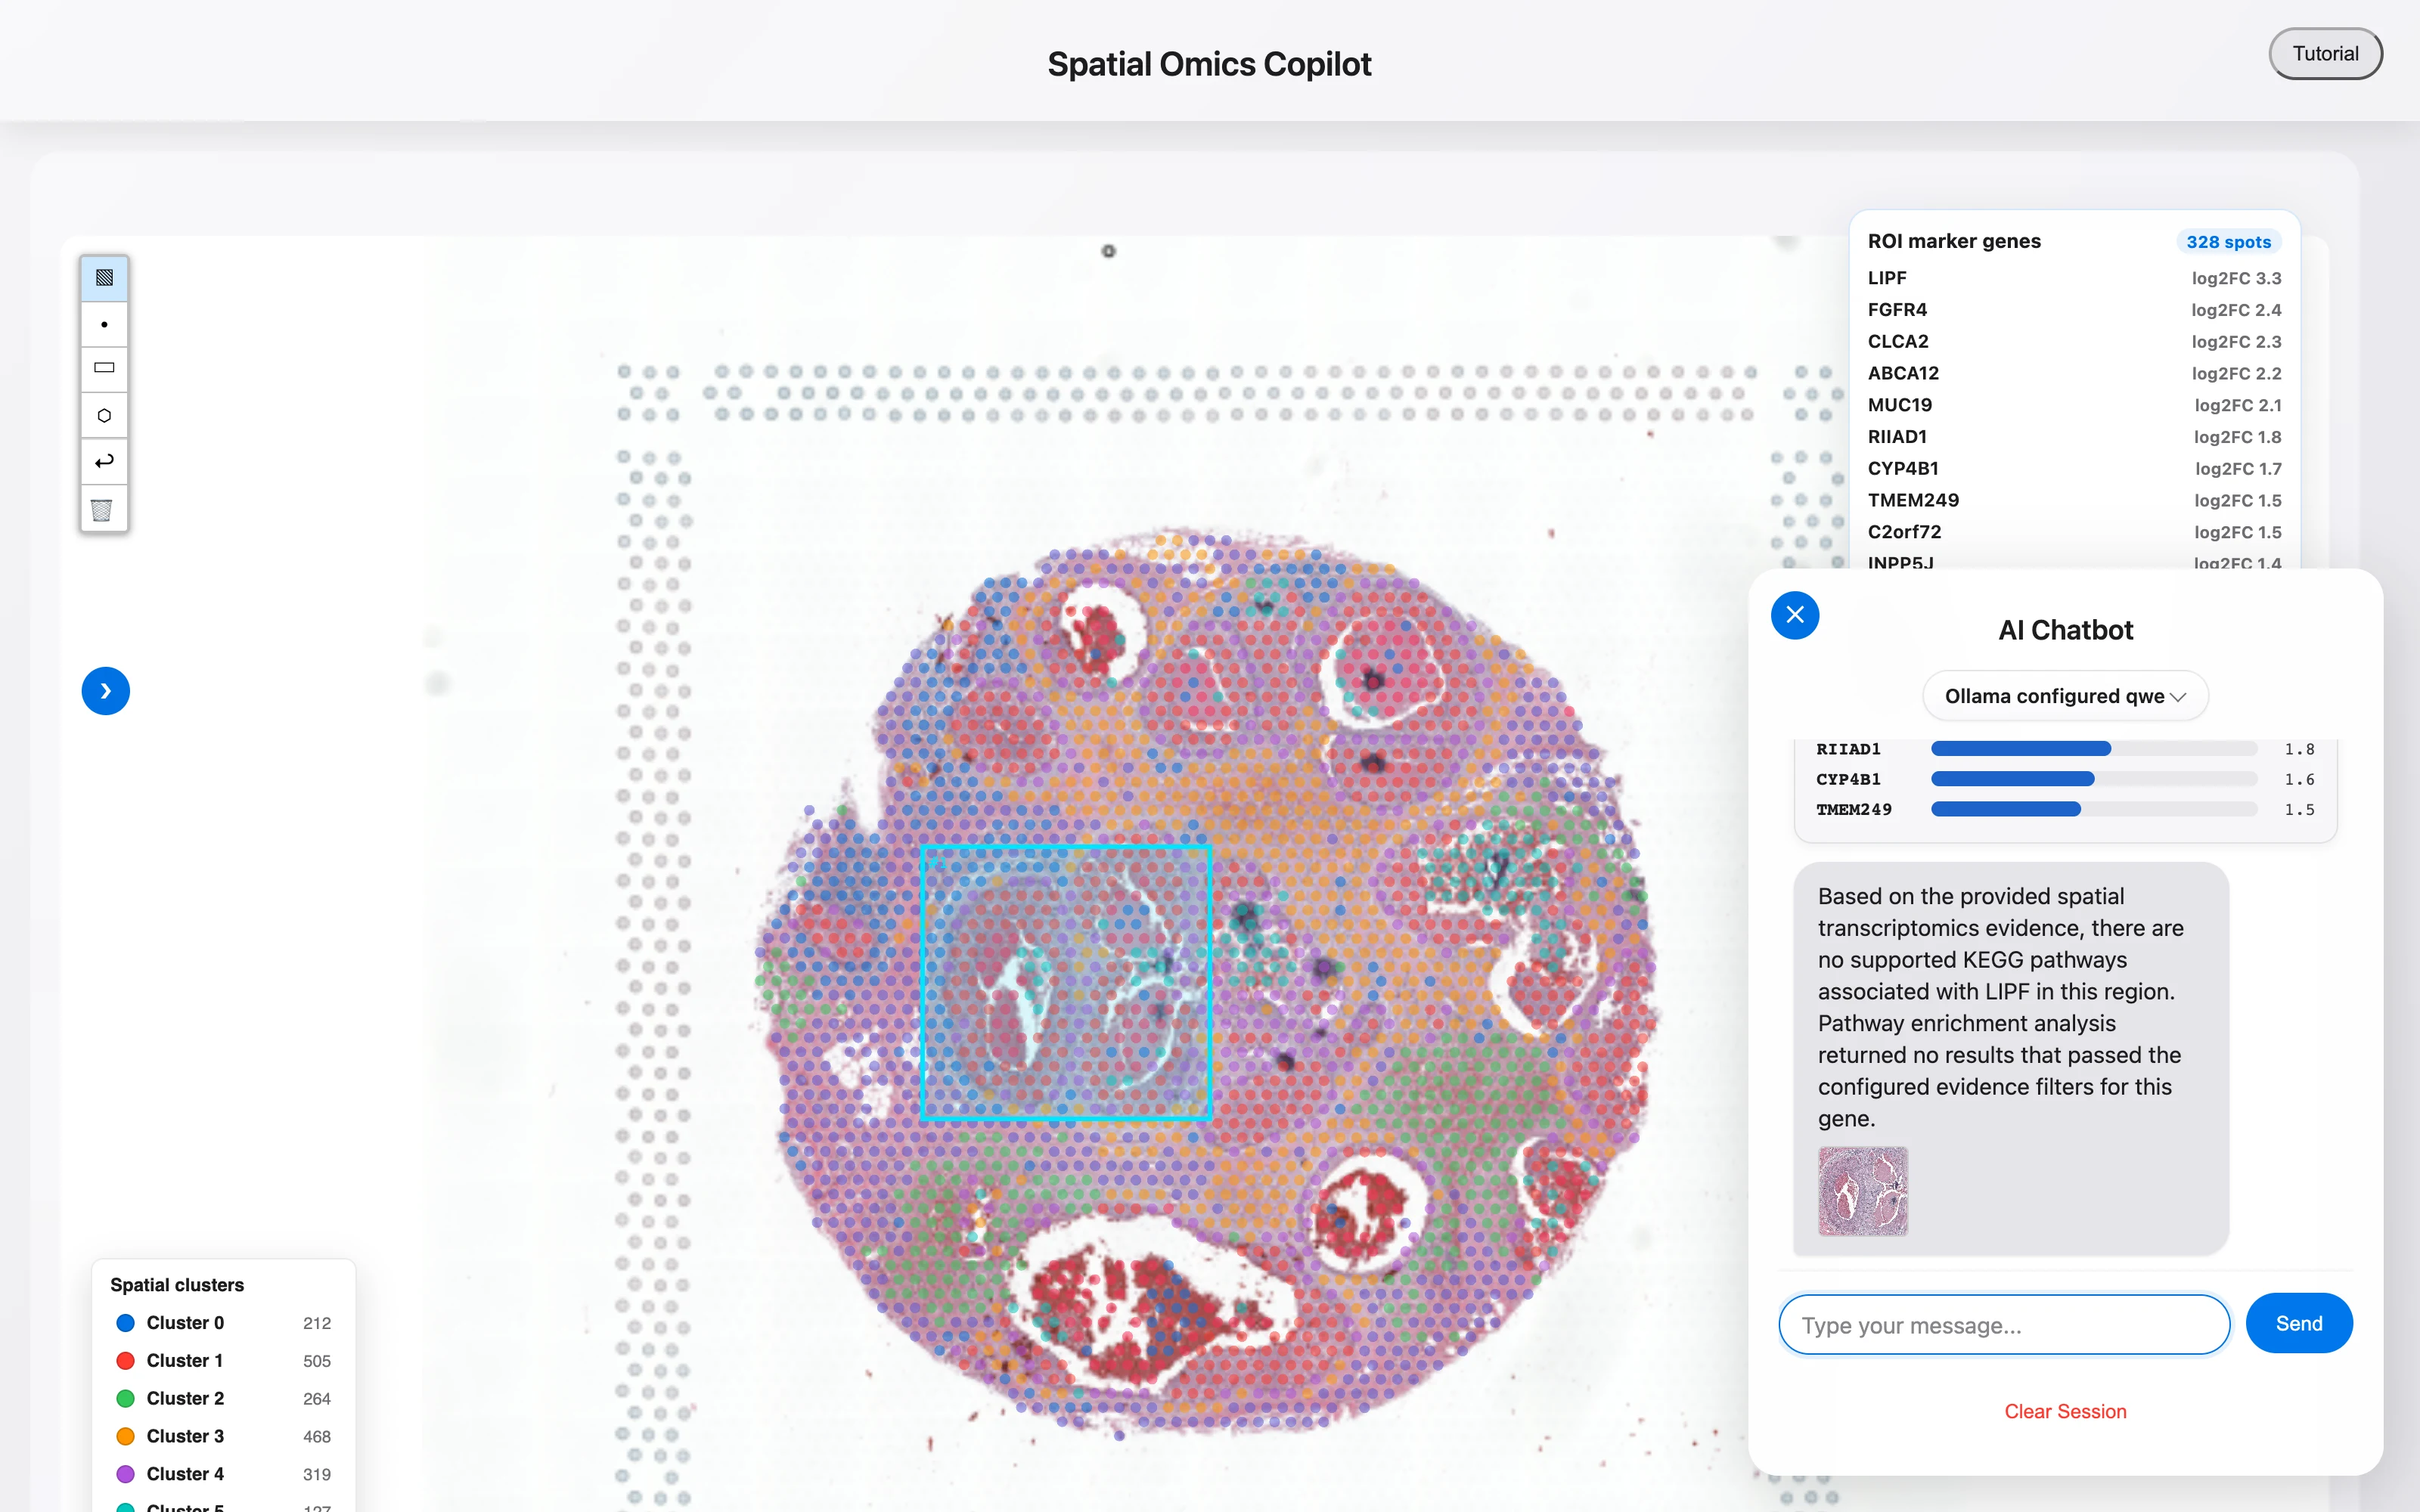Click the Tutorial button

click(x=2325, y=54)
